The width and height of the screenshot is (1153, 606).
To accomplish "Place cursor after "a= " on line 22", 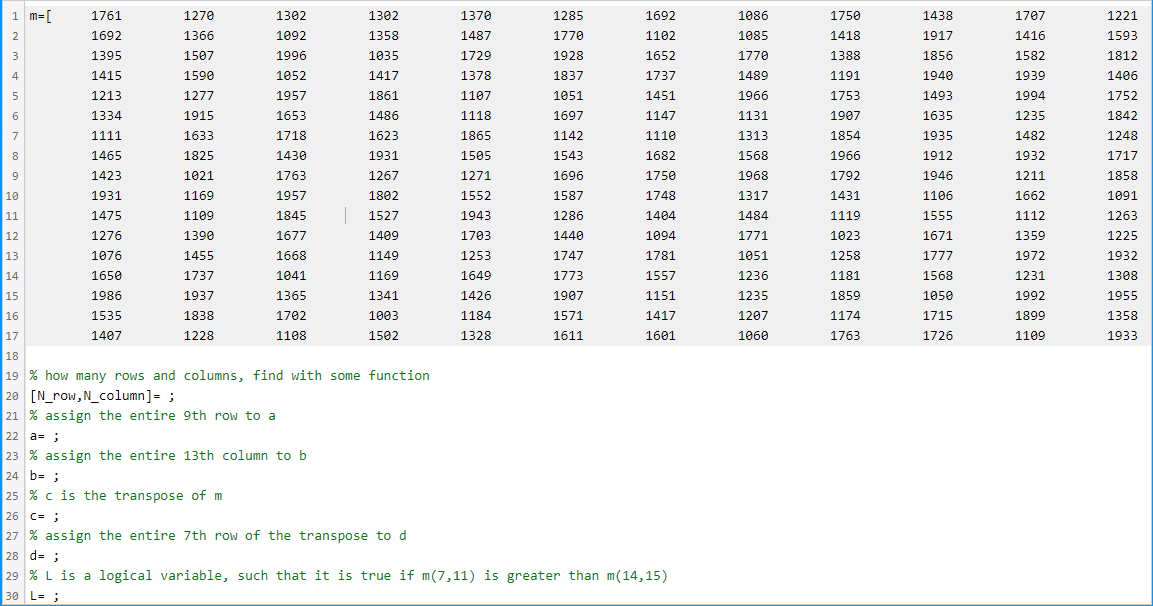I will (x=48, y=435).
